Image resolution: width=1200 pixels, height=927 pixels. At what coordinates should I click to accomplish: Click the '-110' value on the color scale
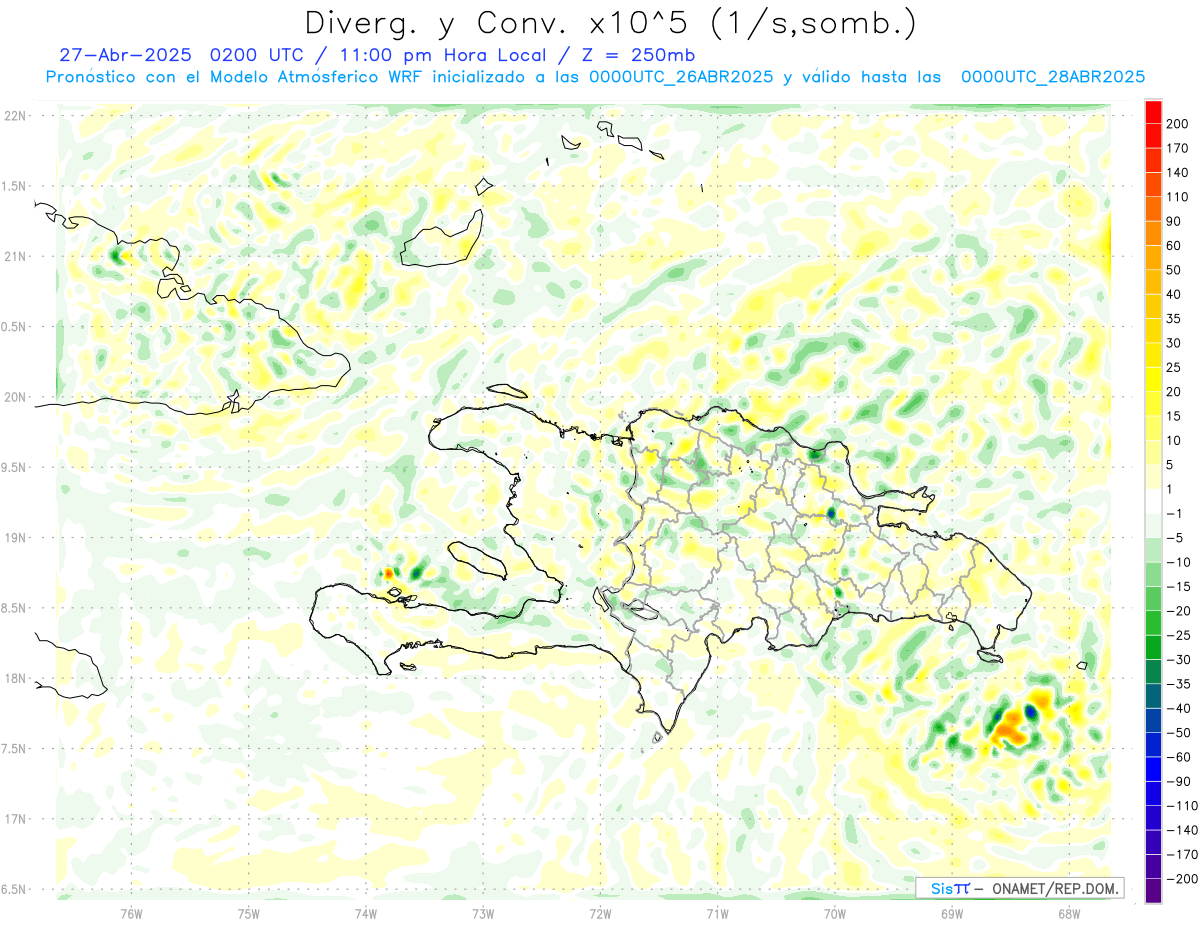click(1181, 806)
